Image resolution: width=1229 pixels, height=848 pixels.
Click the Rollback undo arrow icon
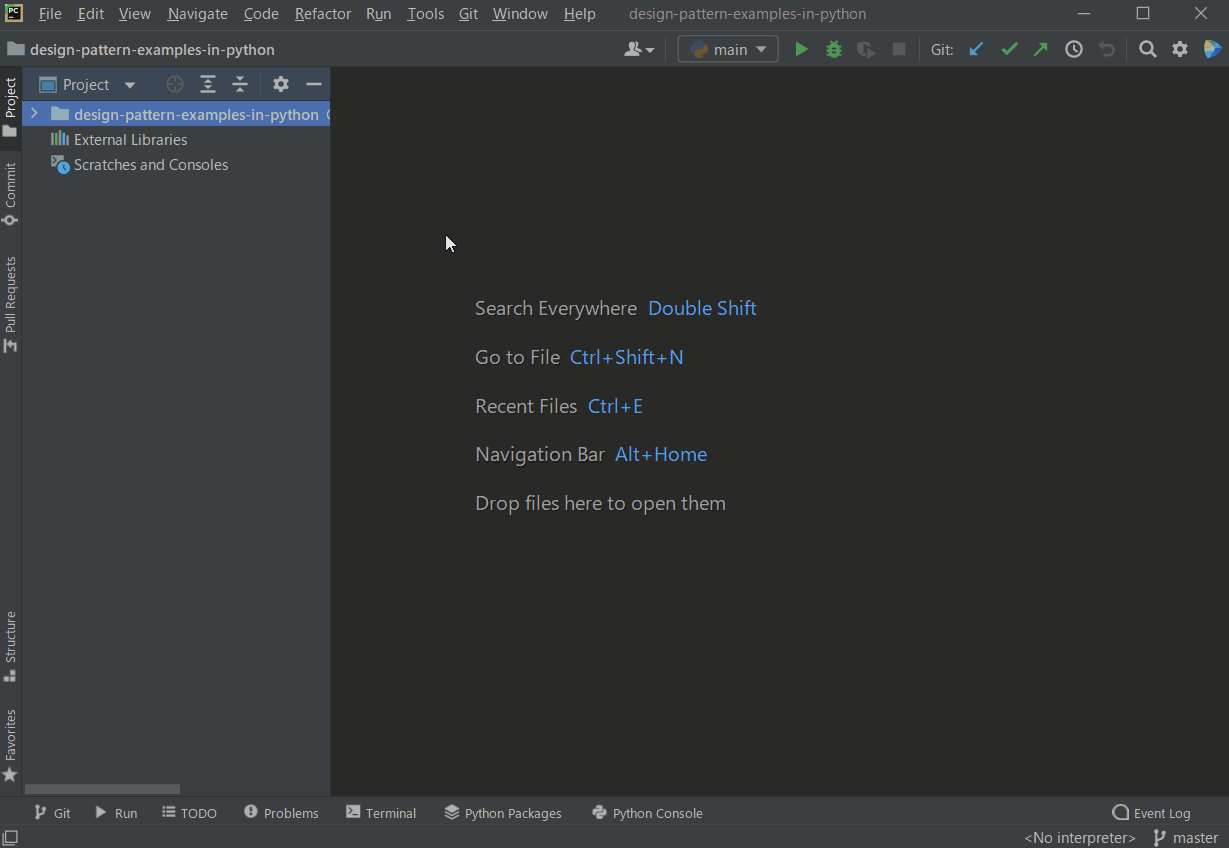[x=1106, y=49]
